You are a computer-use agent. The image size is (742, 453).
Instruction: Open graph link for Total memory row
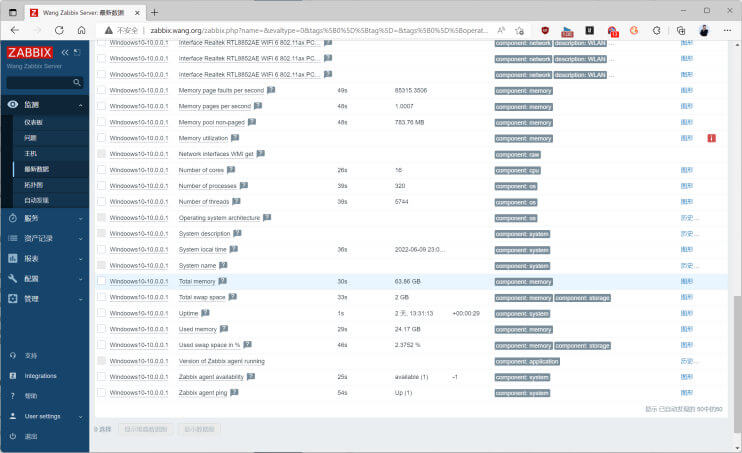pos(687,281)
